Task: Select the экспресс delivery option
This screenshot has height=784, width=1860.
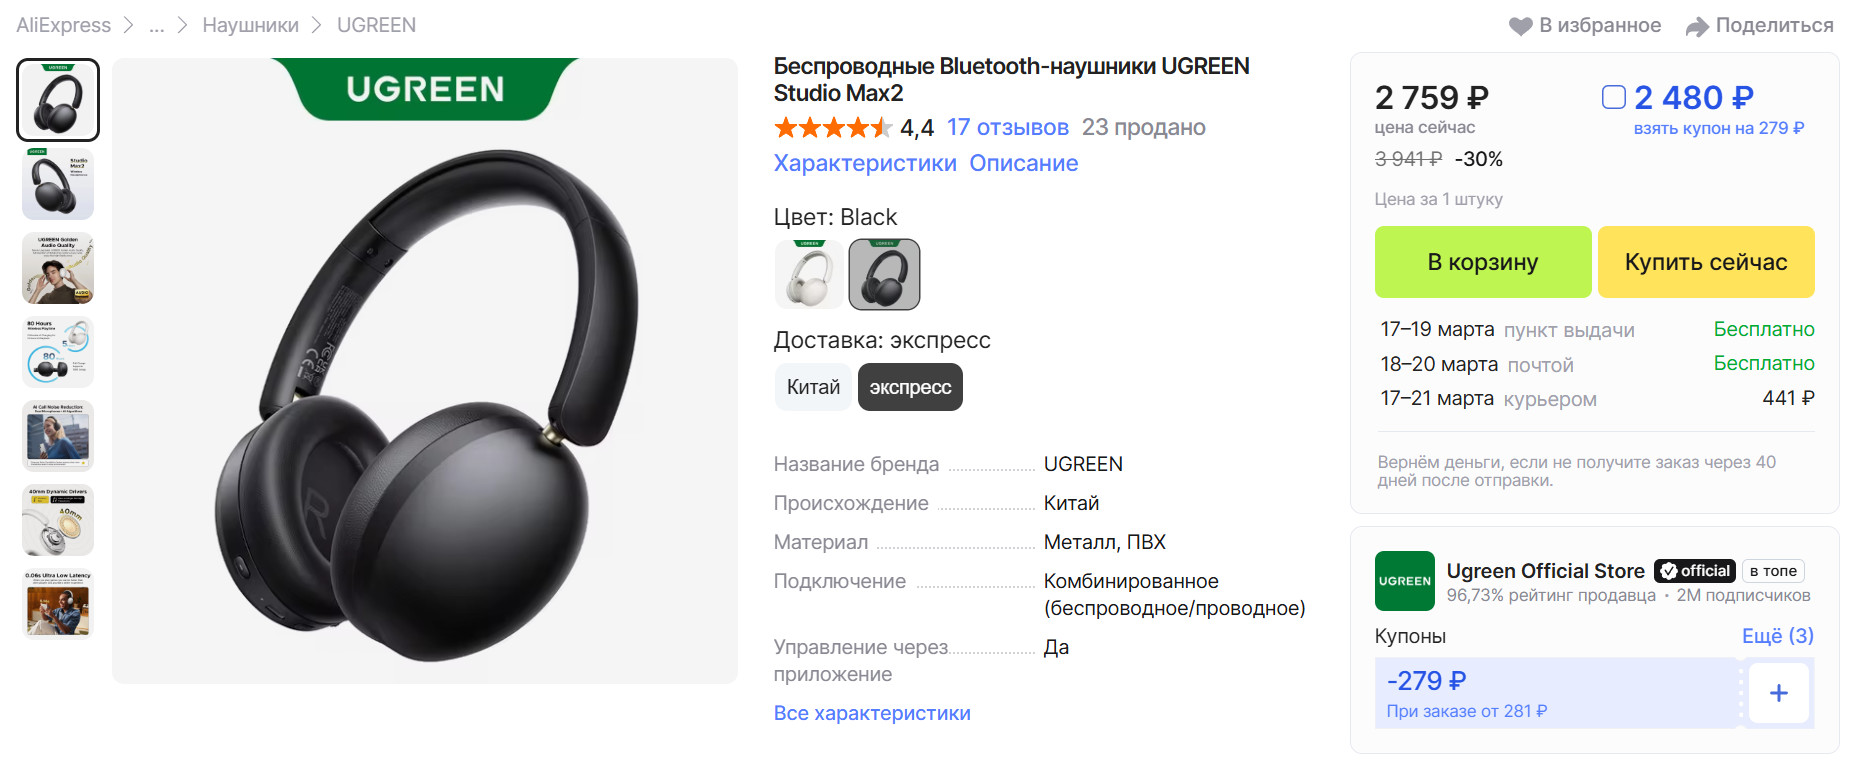Action: point(910,387)
